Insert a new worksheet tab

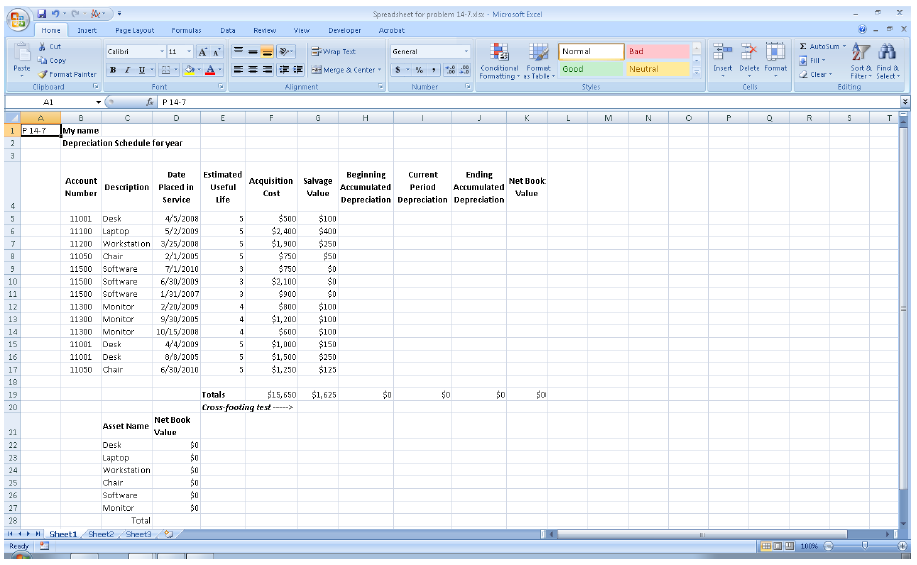coord(168,534)
